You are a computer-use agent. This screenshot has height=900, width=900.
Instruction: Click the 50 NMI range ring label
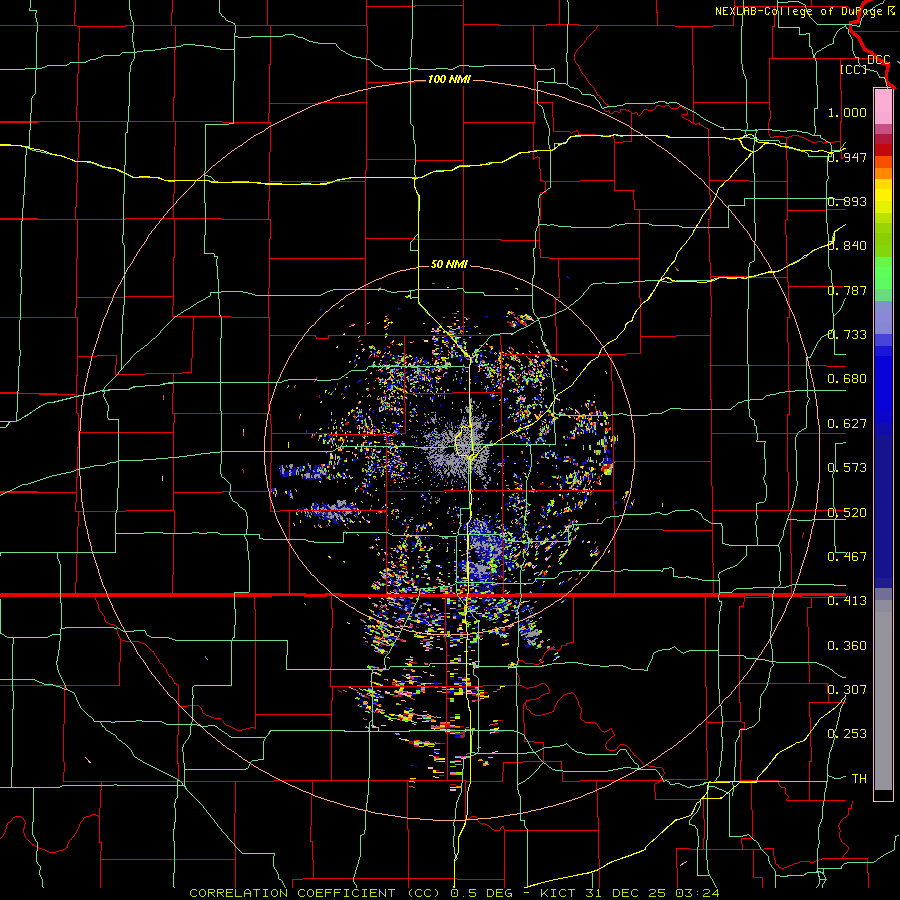coord(449,265)
